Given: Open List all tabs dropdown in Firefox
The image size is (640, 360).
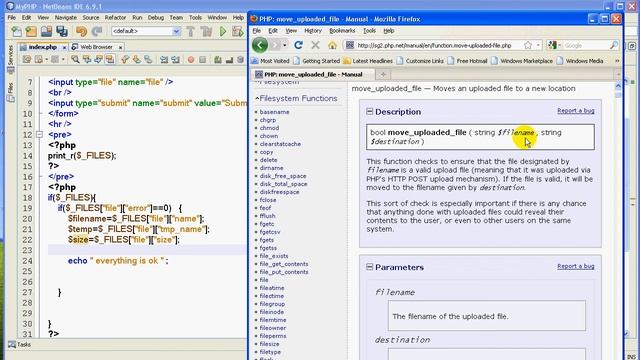Looking at the screenshot, I should (x=618, y=75).
